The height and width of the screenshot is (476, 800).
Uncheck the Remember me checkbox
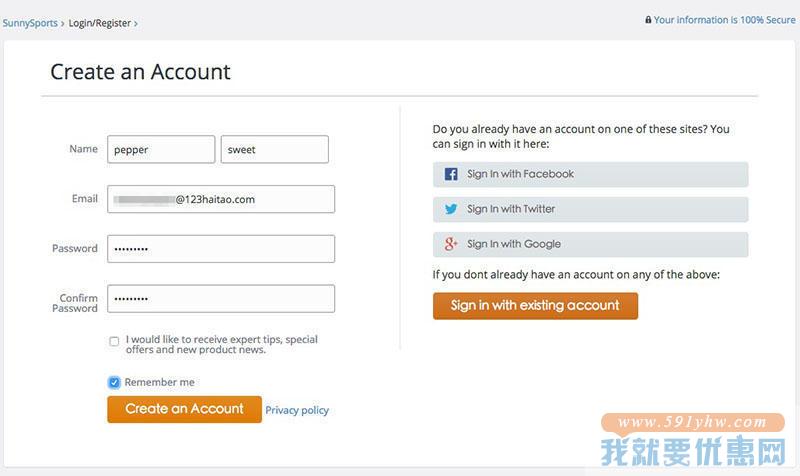(x=114, y=382)
